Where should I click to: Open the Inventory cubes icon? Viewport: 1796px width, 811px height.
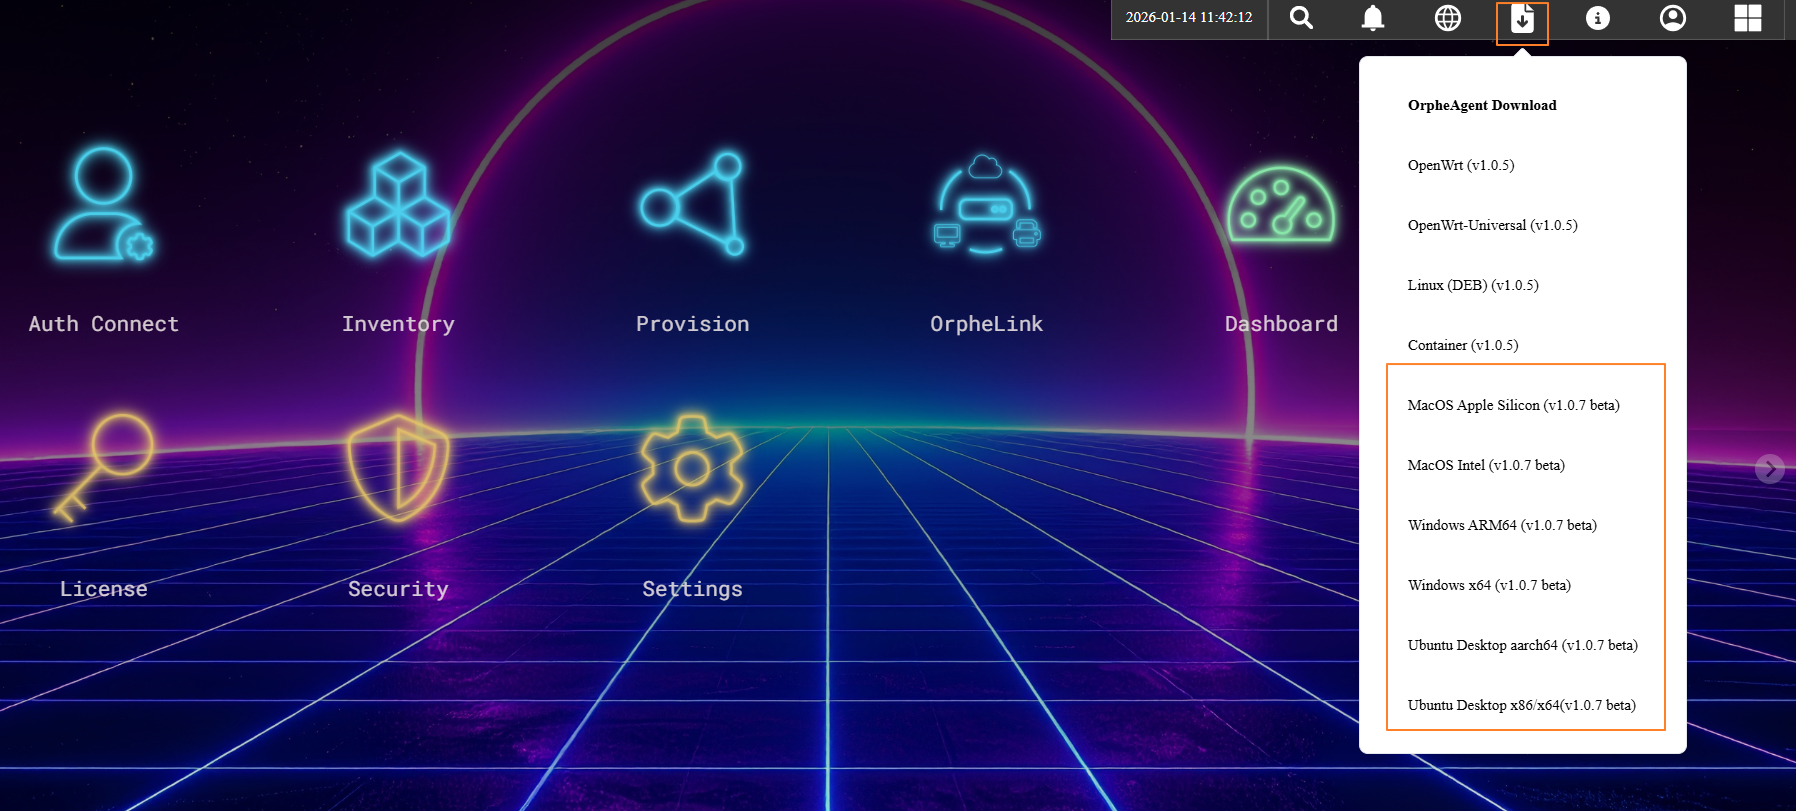(398, 206)
